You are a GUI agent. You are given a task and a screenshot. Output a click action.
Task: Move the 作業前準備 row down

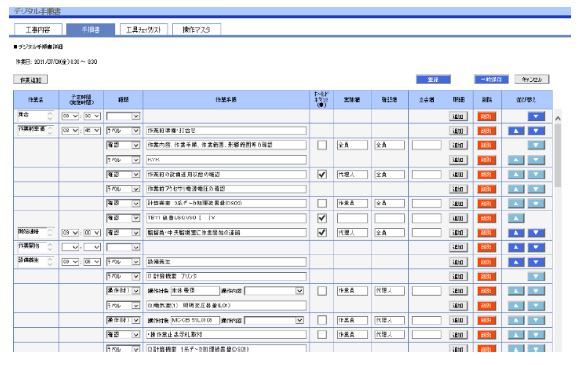pos(536,131)
